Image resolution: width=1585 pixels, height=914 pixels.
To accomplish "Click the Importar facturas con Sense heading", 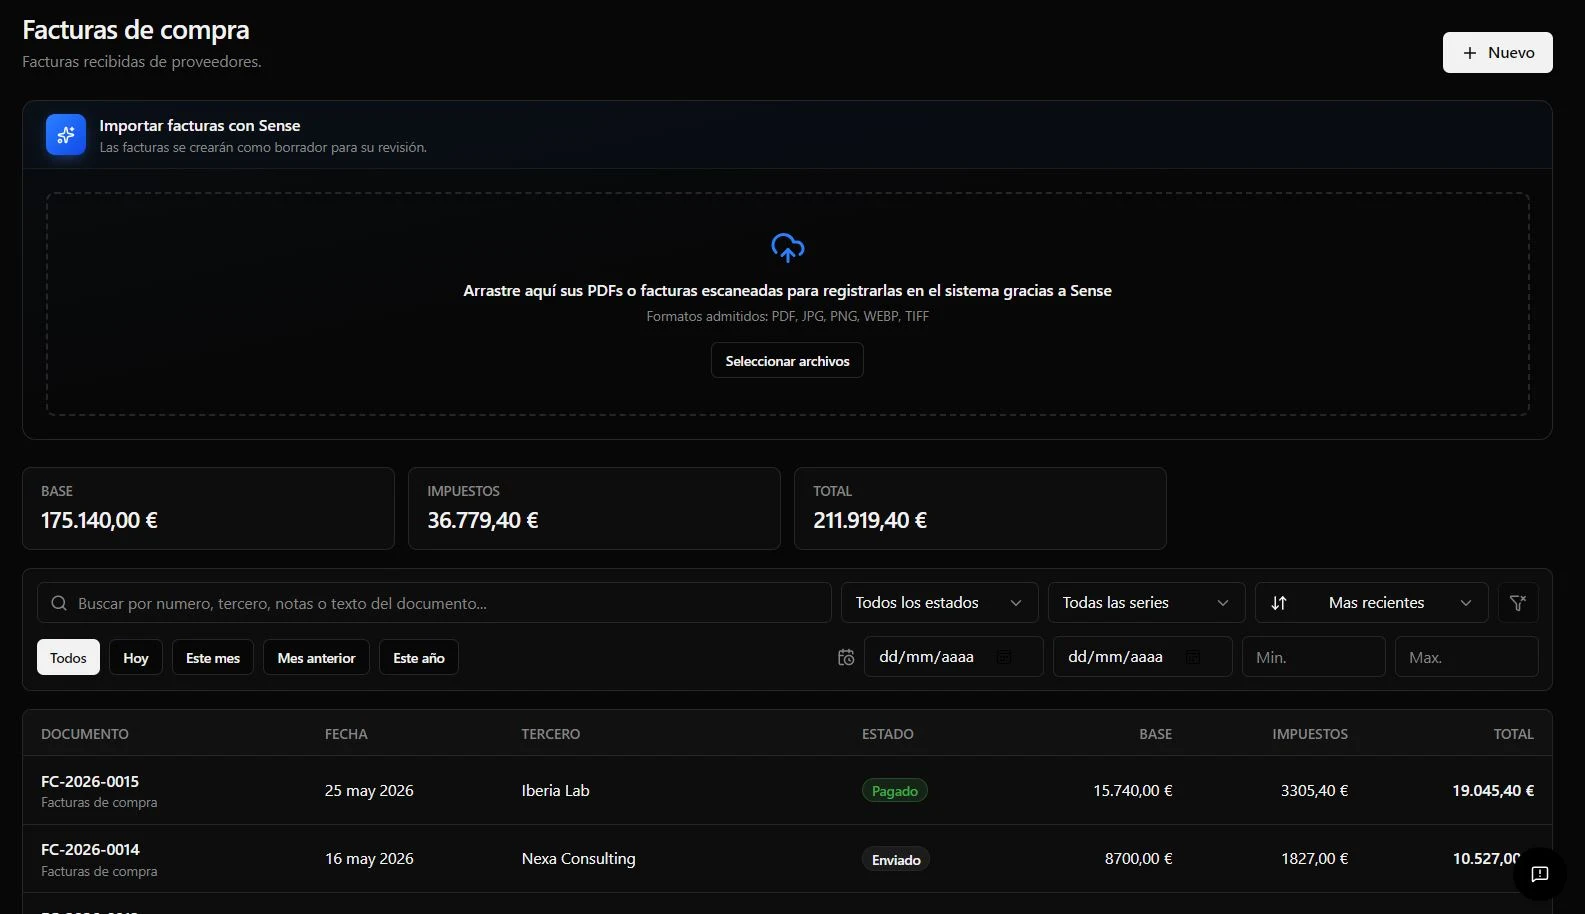I will 200,126.
